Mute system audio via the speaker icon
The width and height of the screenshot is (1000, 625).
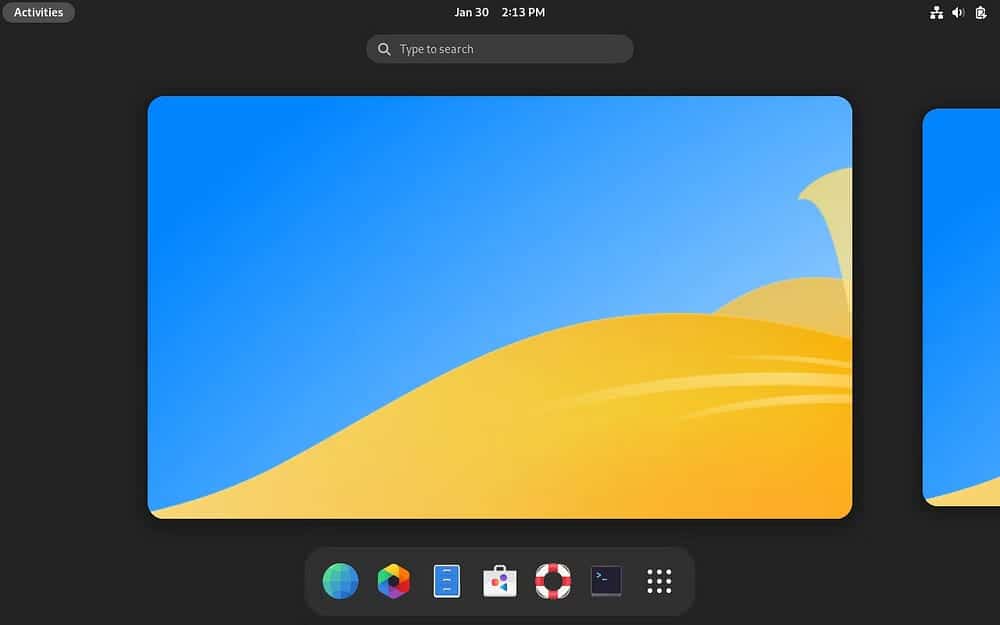957,12
